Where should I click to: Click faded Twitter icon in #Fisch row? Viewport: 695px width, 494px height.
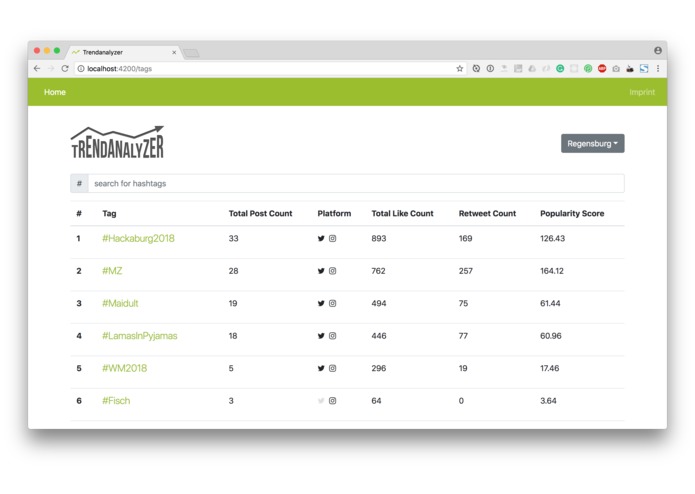pyautogui.click(x=321, y=401)
